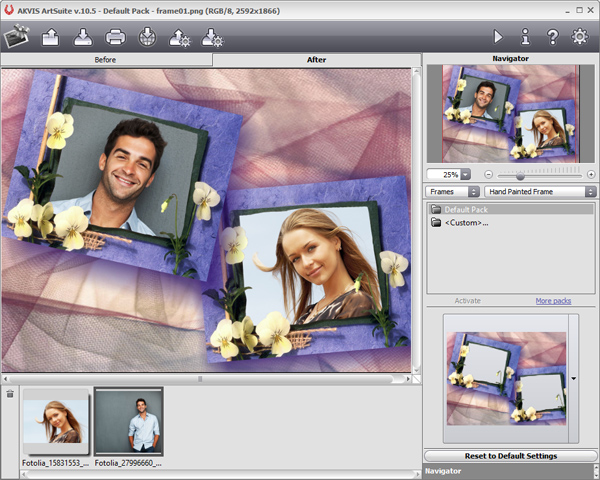Click the Save preset icon with gear
This screenshot has width=600, height=480.
point(212,38)
